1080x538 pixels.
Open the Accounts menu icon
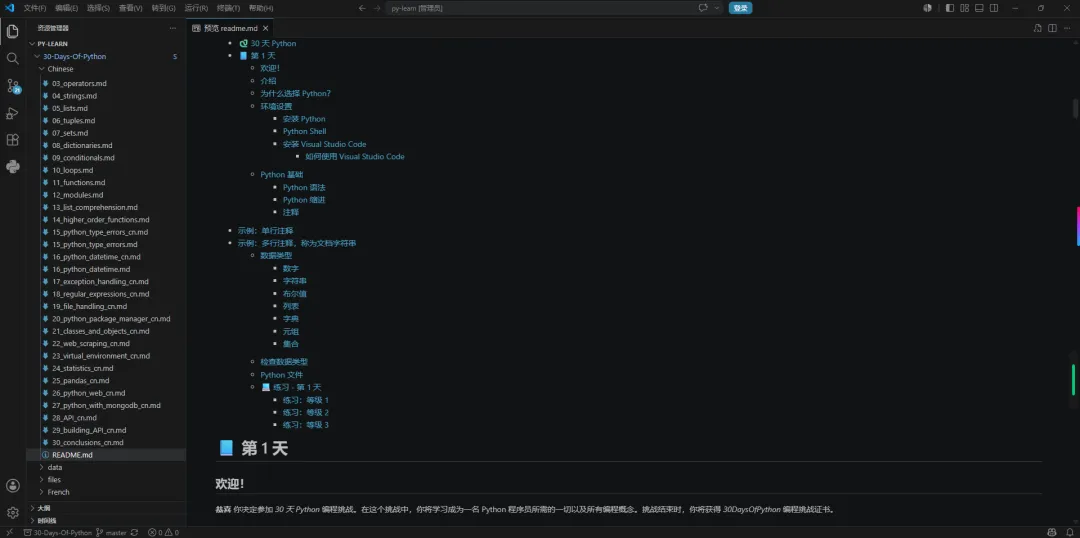point(12,486)
